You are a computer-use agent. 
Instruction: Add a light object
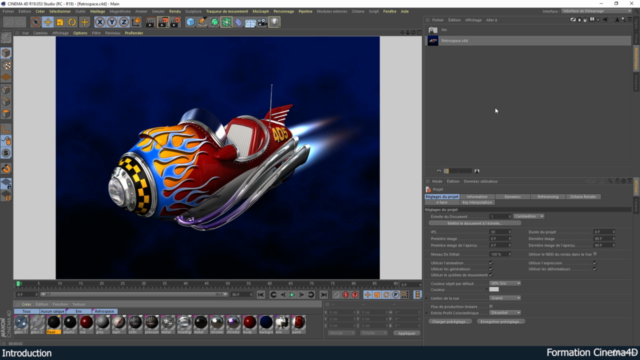click(x=274, y=22)
